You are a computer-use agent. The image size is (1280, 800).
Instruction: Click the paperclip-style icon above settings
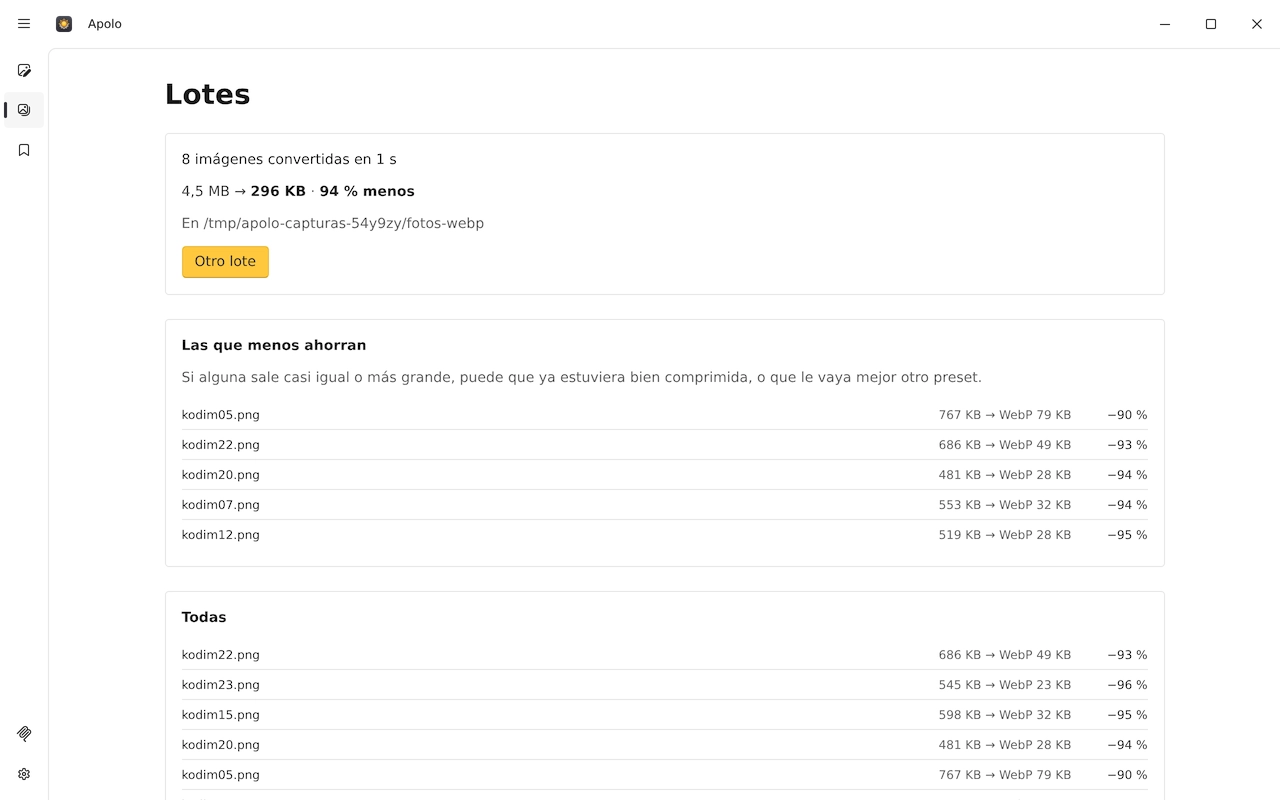(x=24, y=734)
